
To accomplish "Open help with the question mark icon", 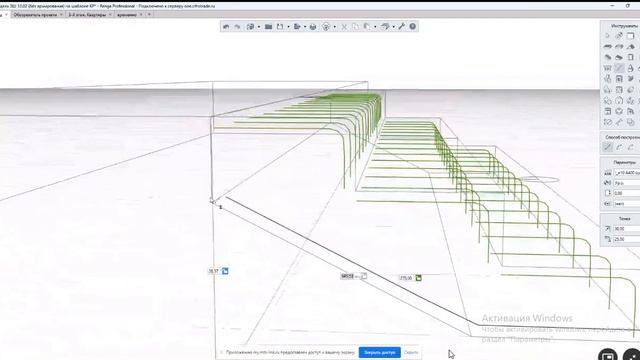I will tap(413, 27).
